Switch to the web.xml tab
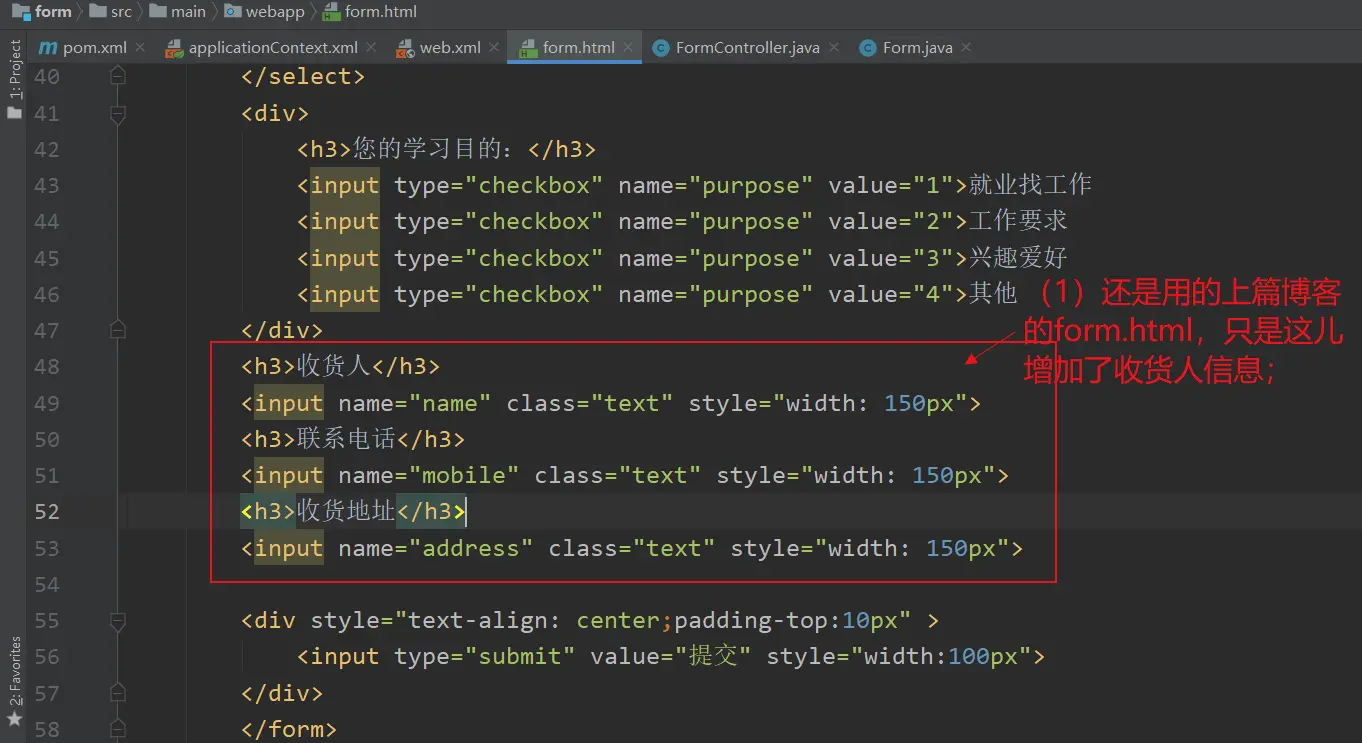Screen dimensions: 1362x743 [x=450, y=48]
